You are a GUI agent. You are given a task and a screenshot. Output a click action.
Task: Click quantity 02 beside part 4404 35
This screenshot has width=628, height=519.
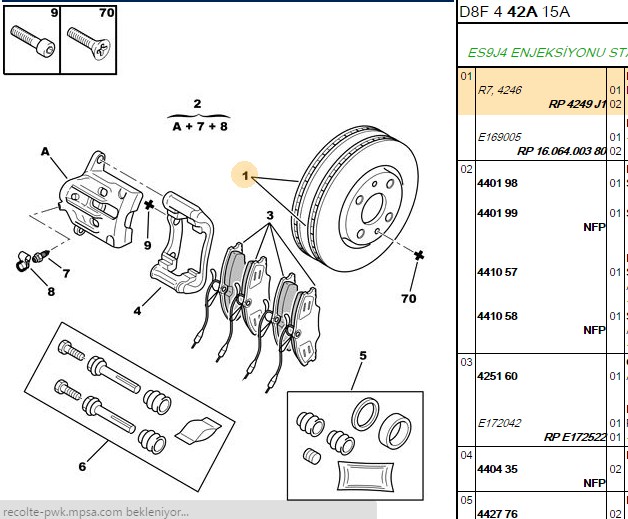pos(615,469)
